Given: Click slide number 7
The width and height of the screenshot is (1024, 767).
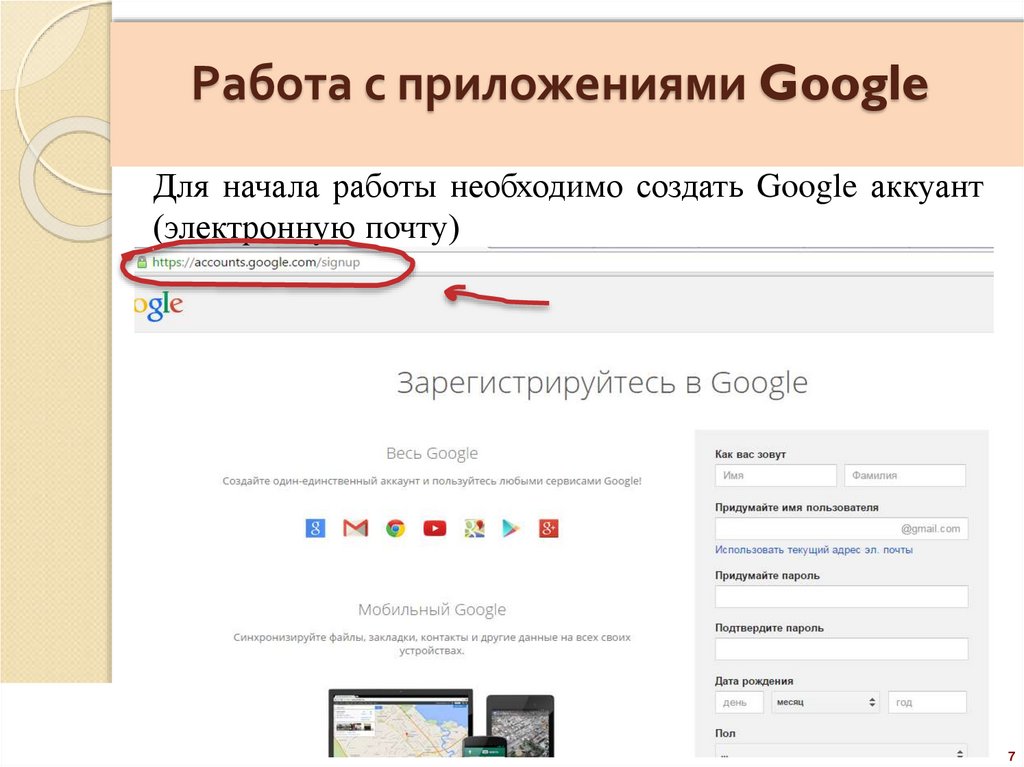Looking at the screenshot, I should tap(1012, 756).
